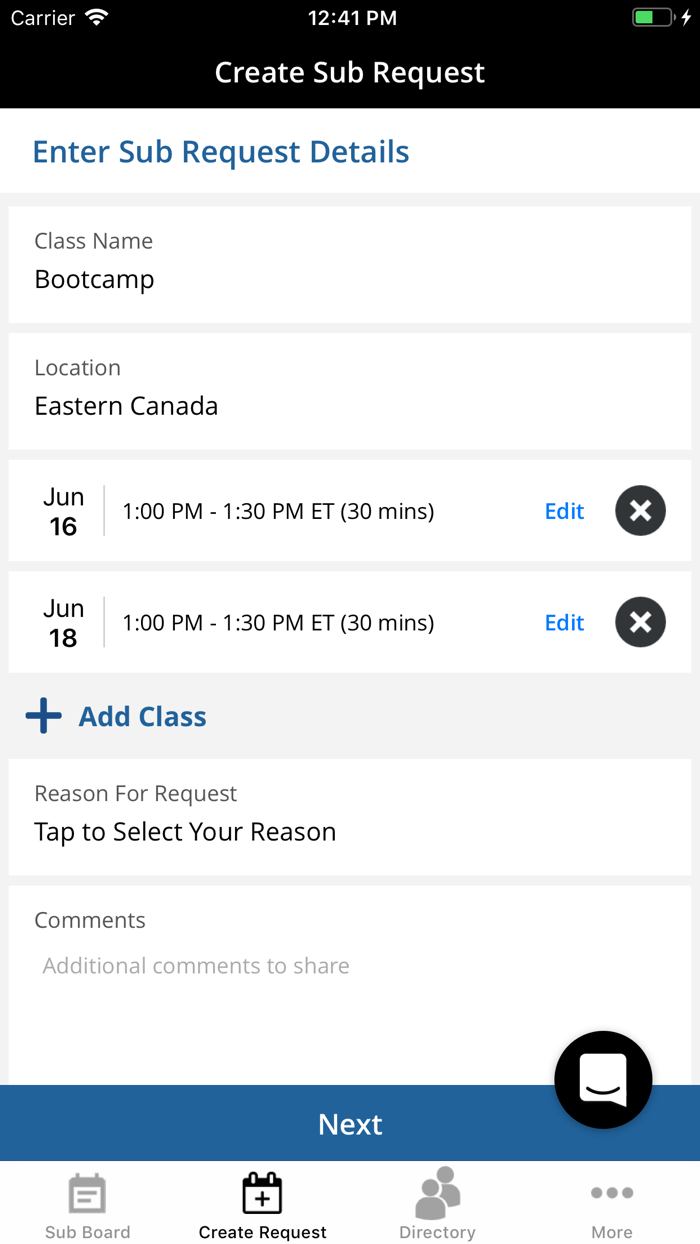The height and width of the screenshot is (1244, 700).
Task: Remove the Jun 18 class with X button
Action: point(640,621)
